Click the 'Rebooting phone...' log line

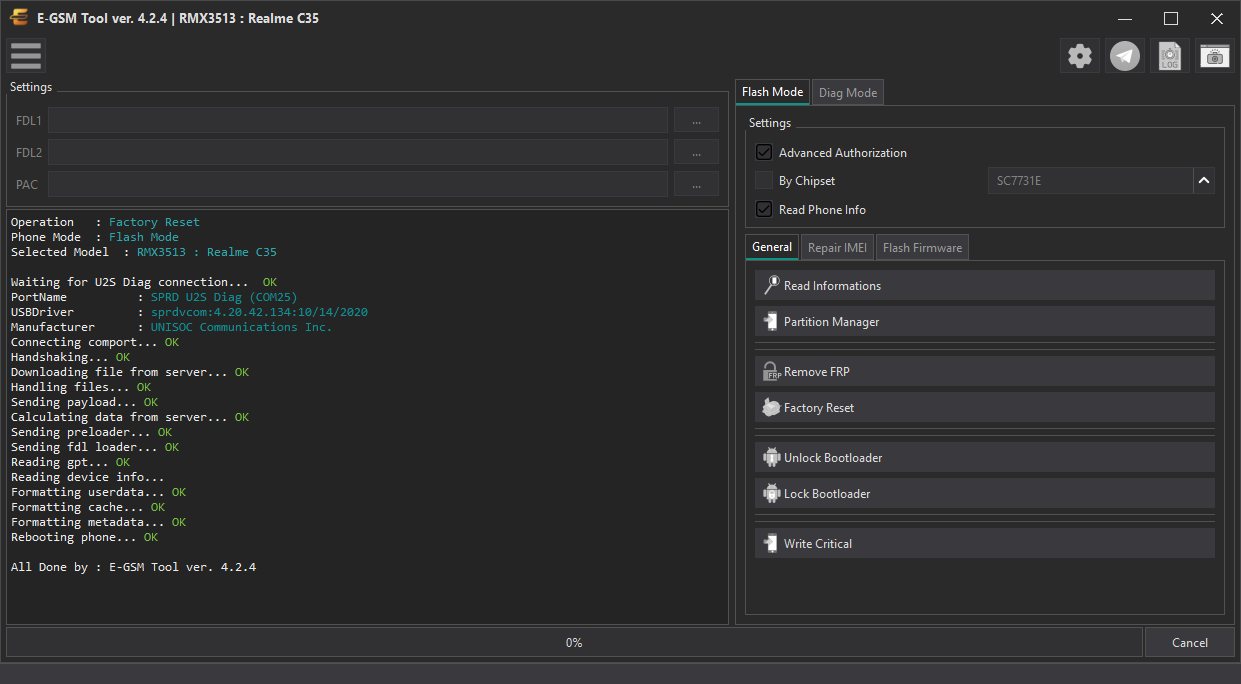coord(84,537)
